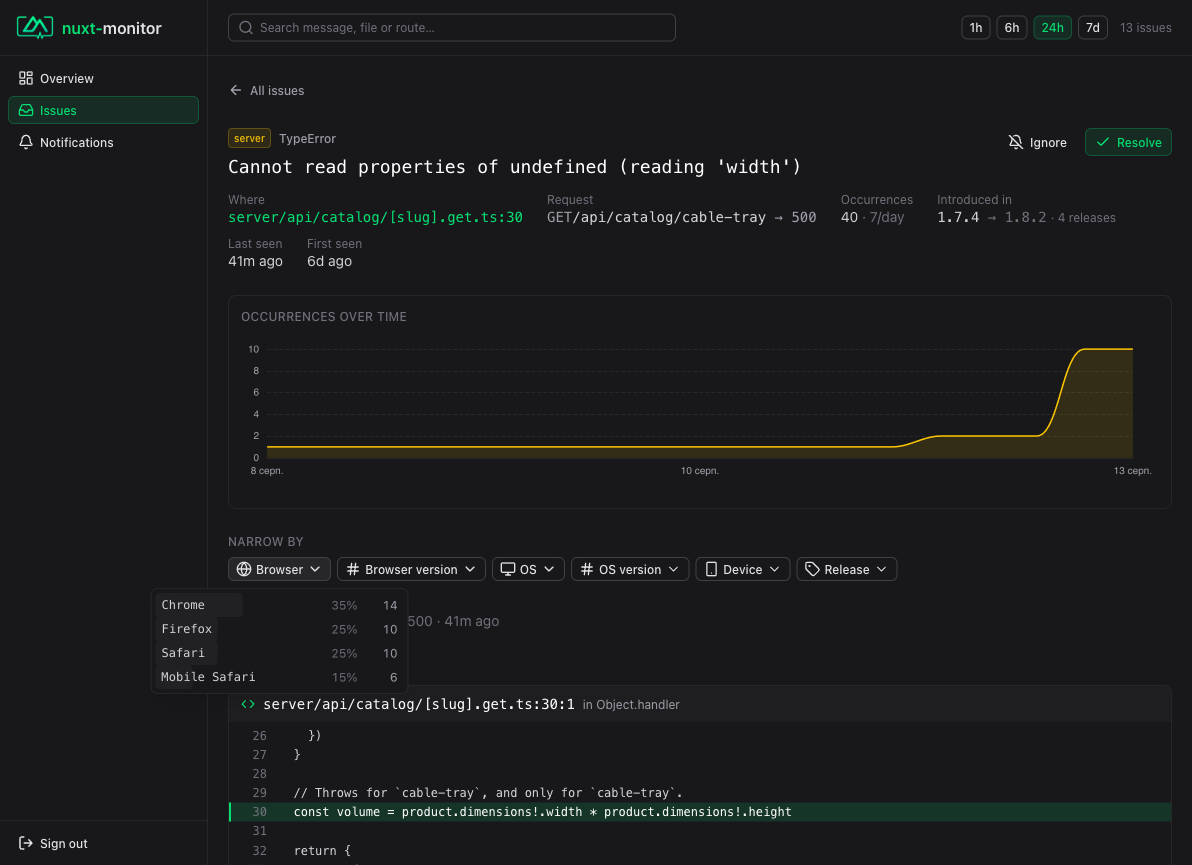Open the Release dropdown chevron

[x=882, y=569]
